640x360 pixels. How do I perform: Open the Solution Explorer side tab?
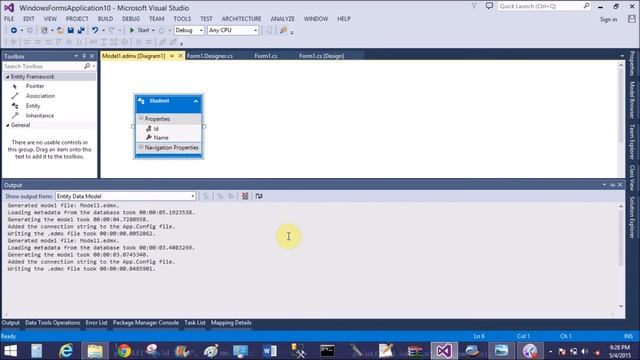tap(632, 218)
